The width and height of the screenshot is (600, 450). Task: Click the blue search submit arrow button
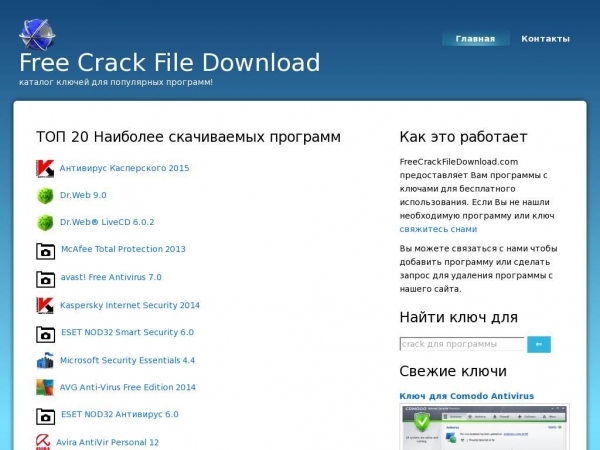pos(539,344)
